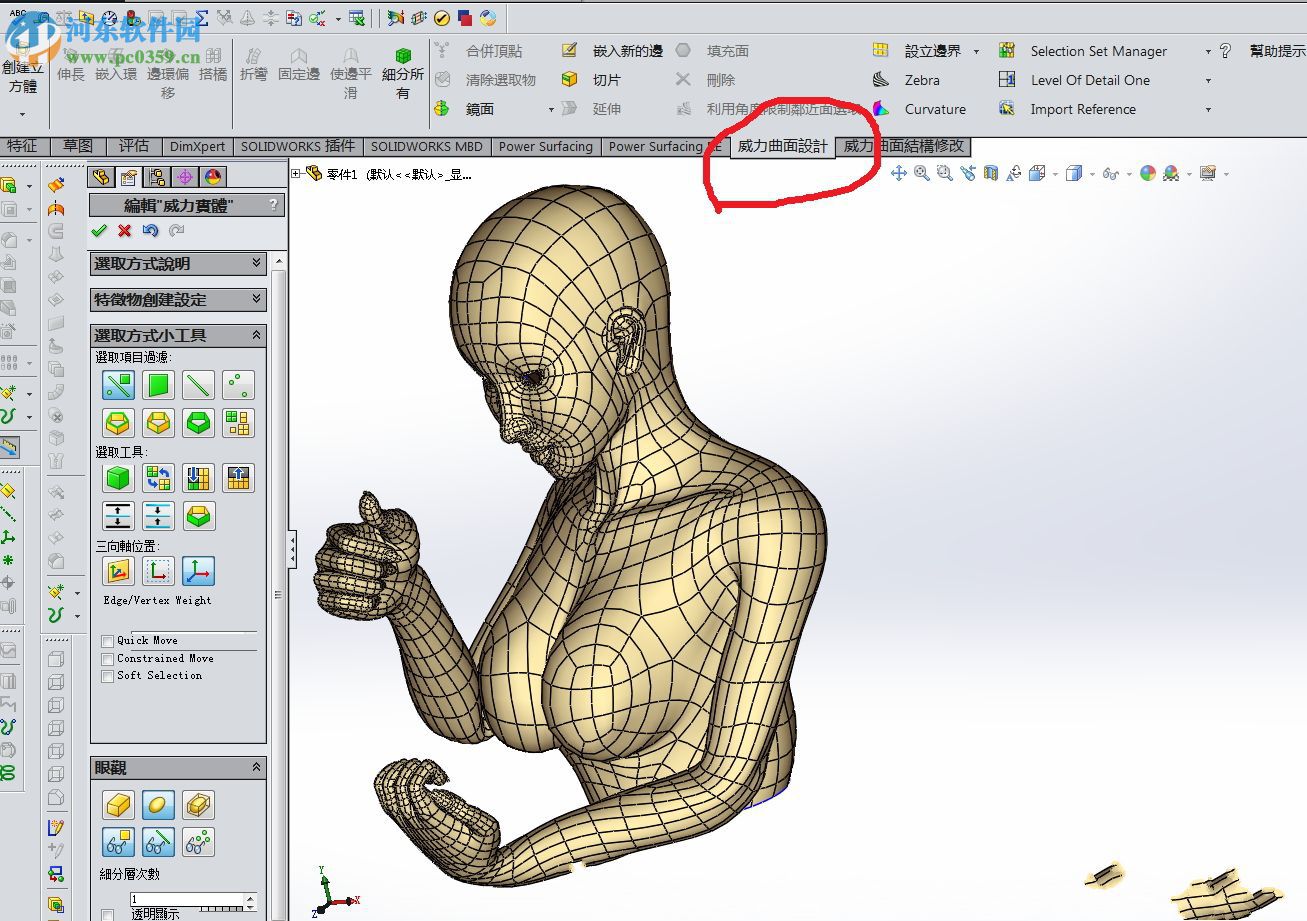Select the face filter icon (green square)
The width and height of the screenshot is (1307, 921).
click(158, 385)
